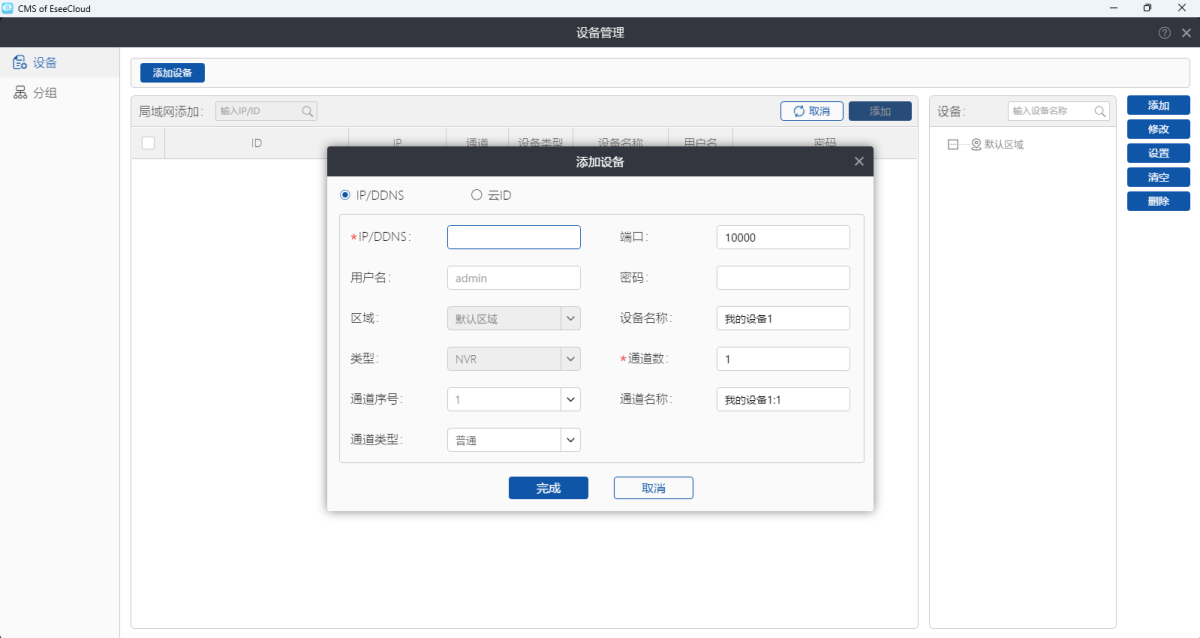Viewport: 1200px width, 638px height.
Task: Click the 密码 input field
Action: point(783,278)
